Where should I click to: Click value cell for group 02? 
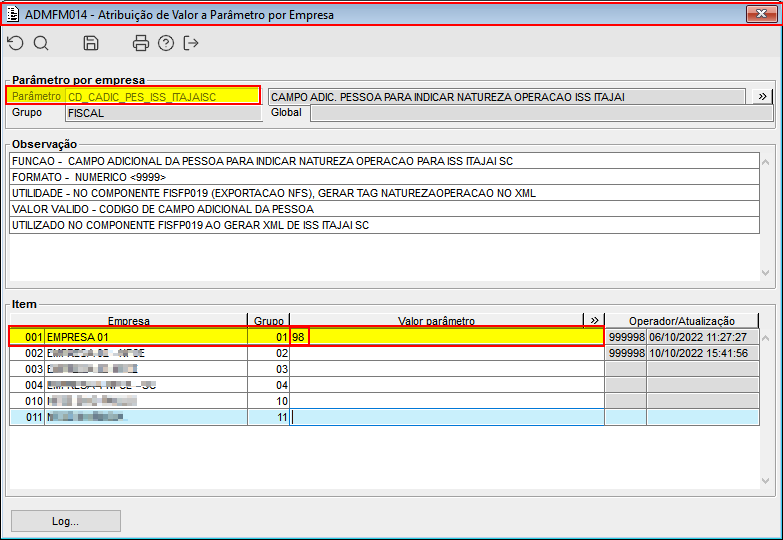[447, 353]
